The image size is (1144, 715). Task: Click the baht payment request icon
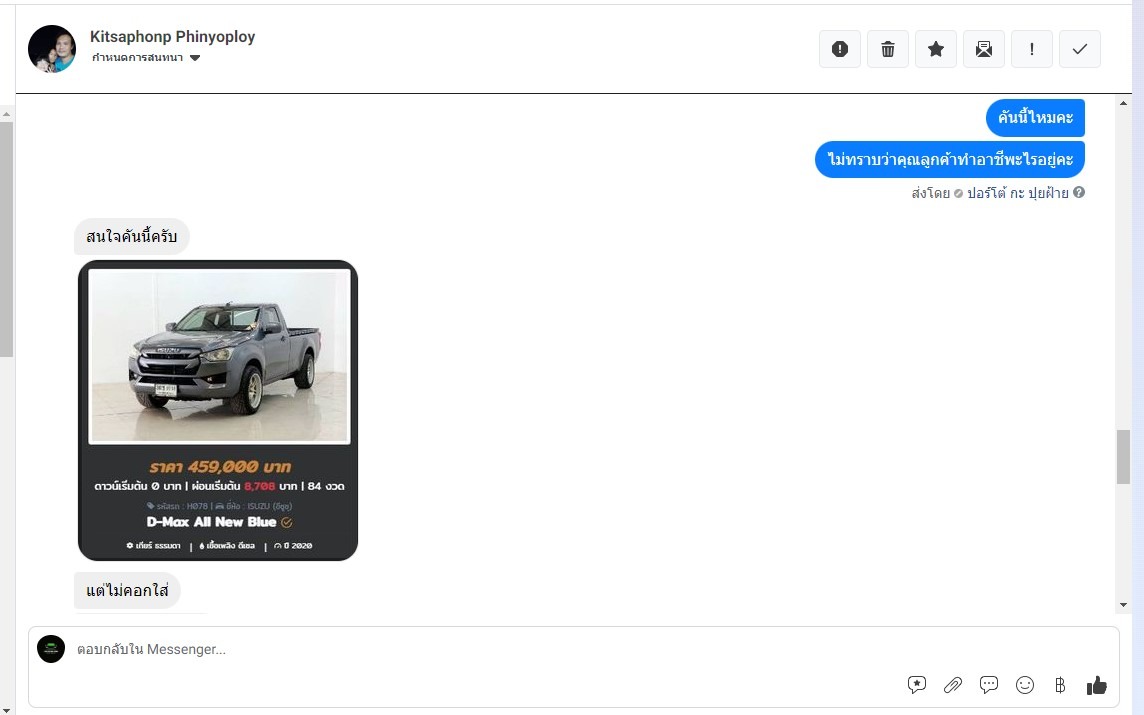click(x=1060, y=684)
